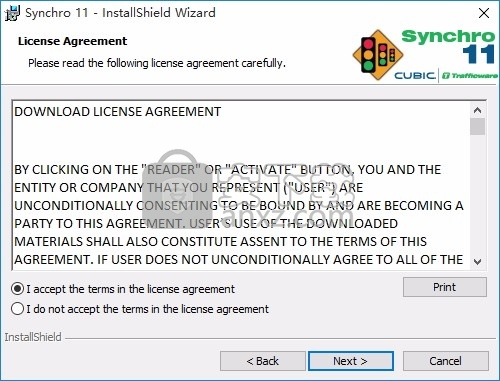Close the InstallShield Wizard window

(x=484, y=13)
